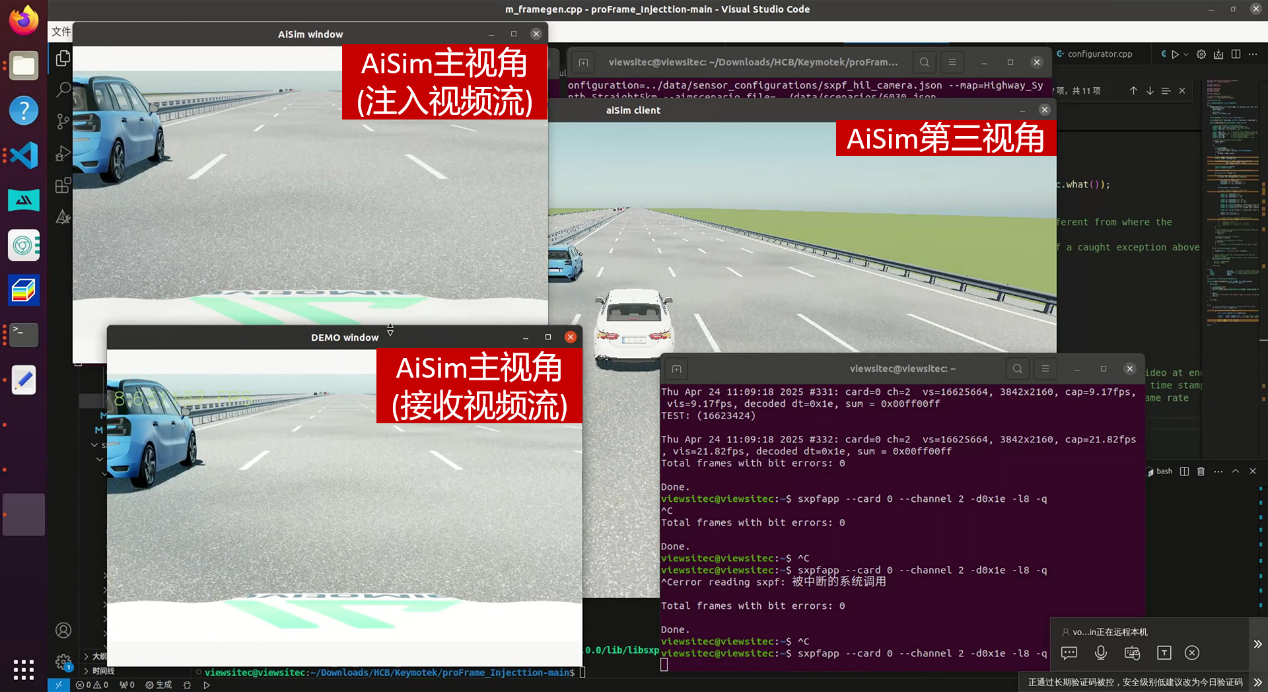This screenshot has width=1268, height=692.
Task: Click the search icon in terminal header
Action: click(x=1017, y=369)
